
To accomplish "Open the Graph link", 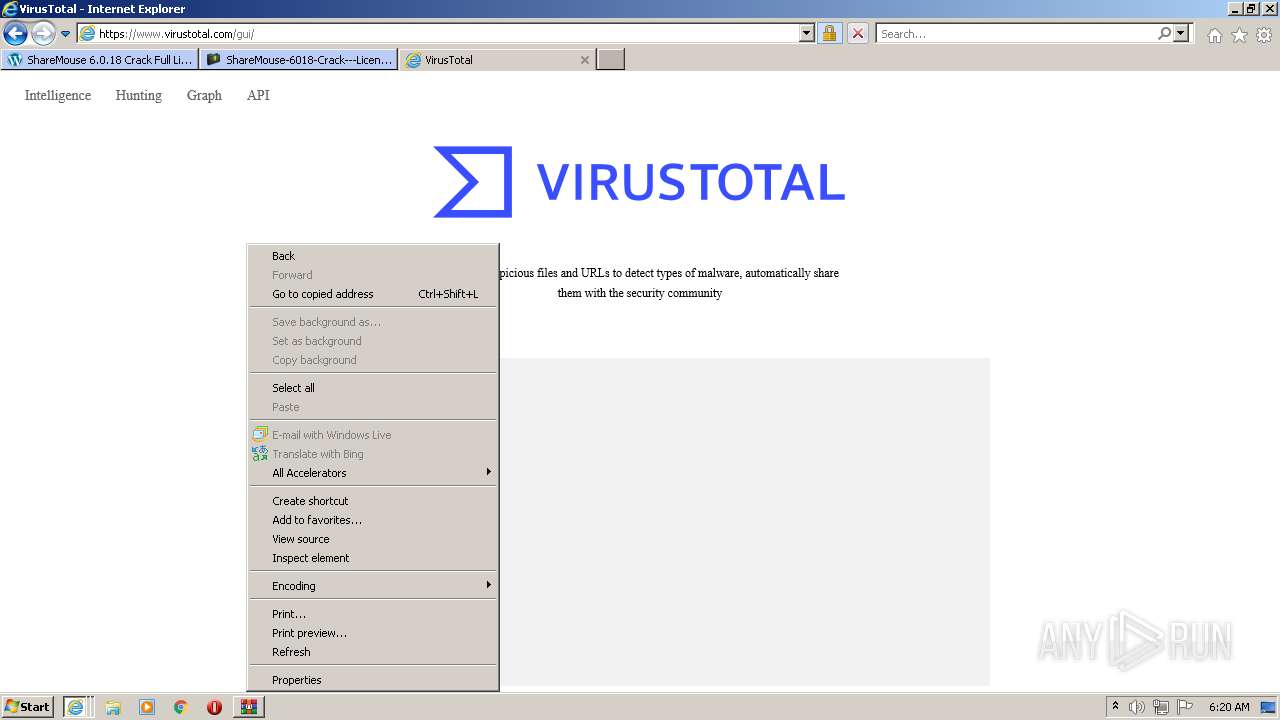I will [204, 96].
